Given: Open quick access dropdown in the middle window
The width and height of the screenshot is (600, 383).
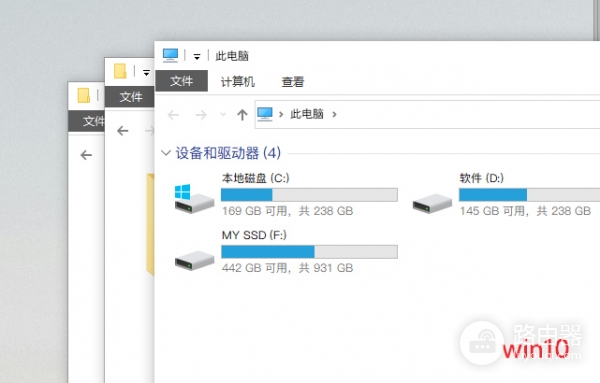Looking at the screenshot, I should pos(146,72).
